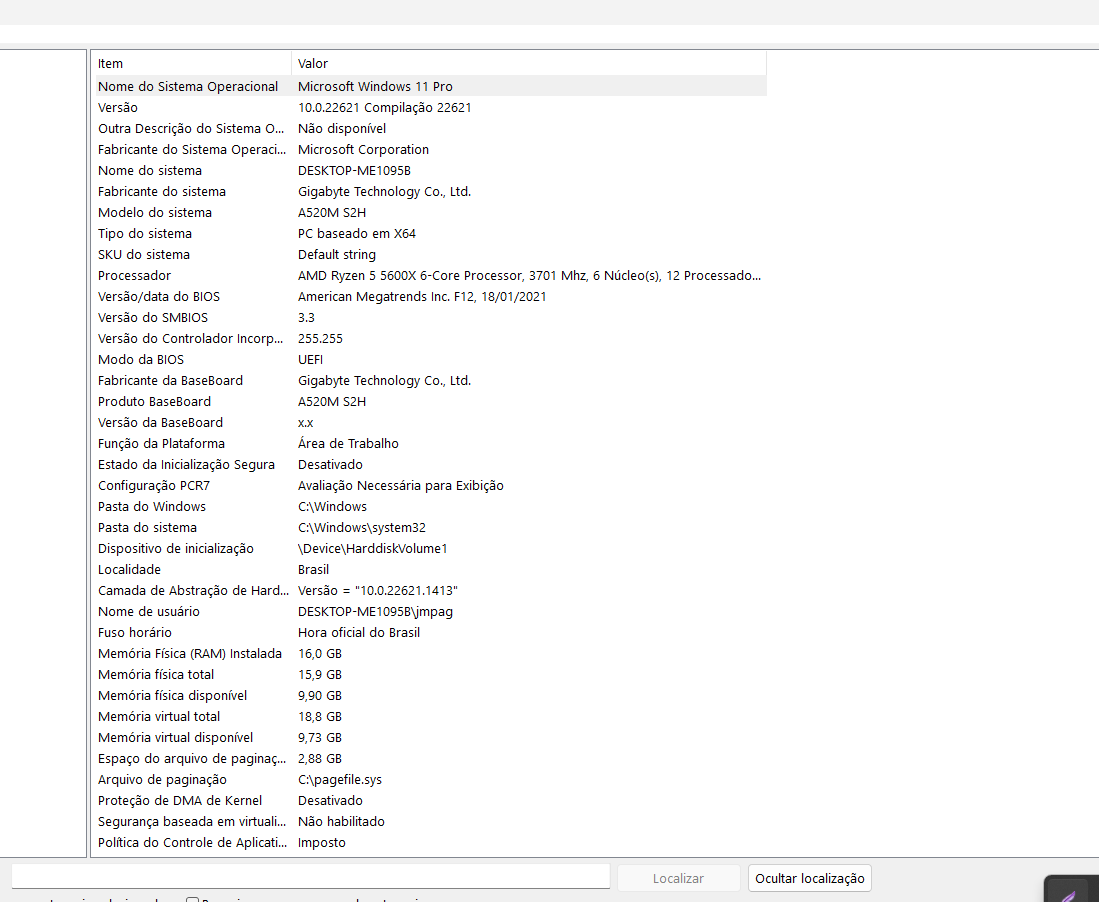Click the Brasil value
Screen dimensions: 1099x902
(x=313, y=570)
